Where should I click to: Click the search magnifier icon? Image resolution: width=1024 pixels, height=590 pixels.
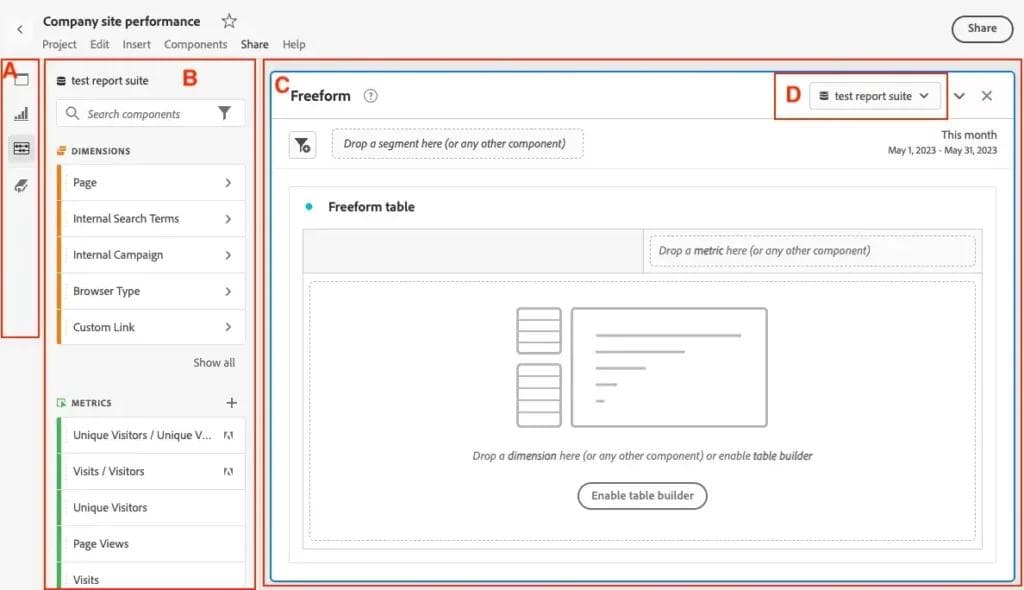tap(72, 113)
